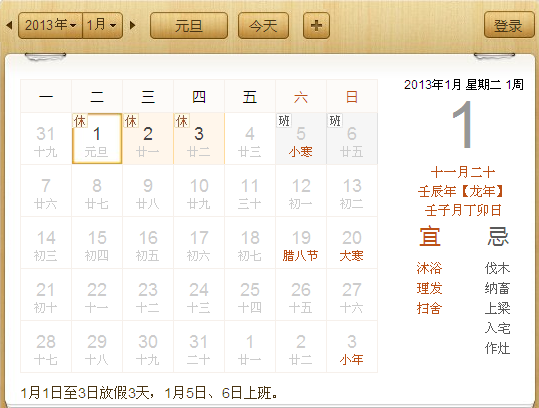Select date 30 十九

(148, 347)
